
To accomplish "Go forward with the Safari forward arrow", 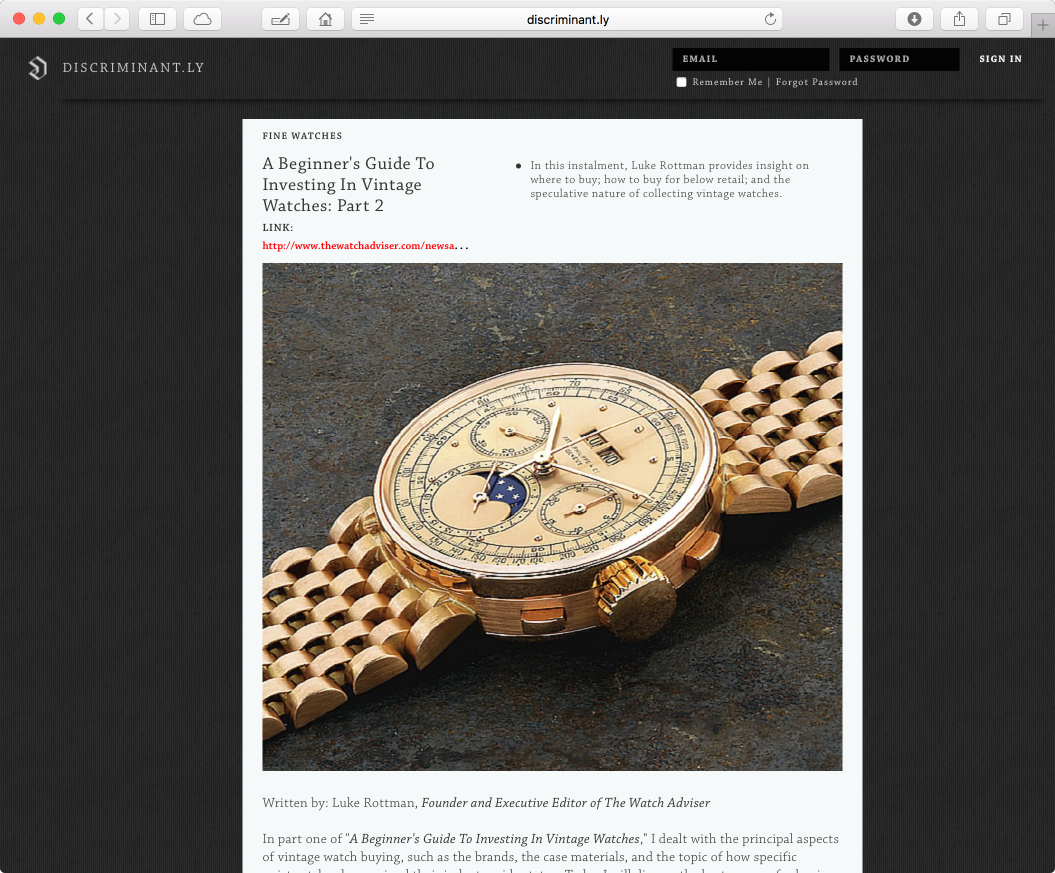I will (x=116, y=19).
